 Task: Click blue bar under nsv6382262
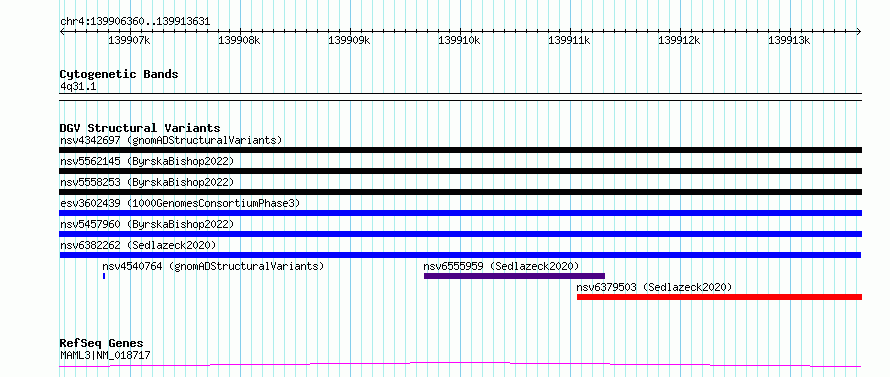(460, 255)
